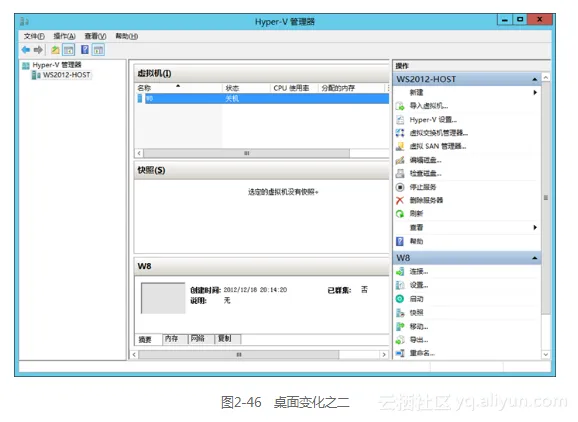Click the 停止服务 stop icon
This screenshot has height=422, width=578.
click(400, 187)
